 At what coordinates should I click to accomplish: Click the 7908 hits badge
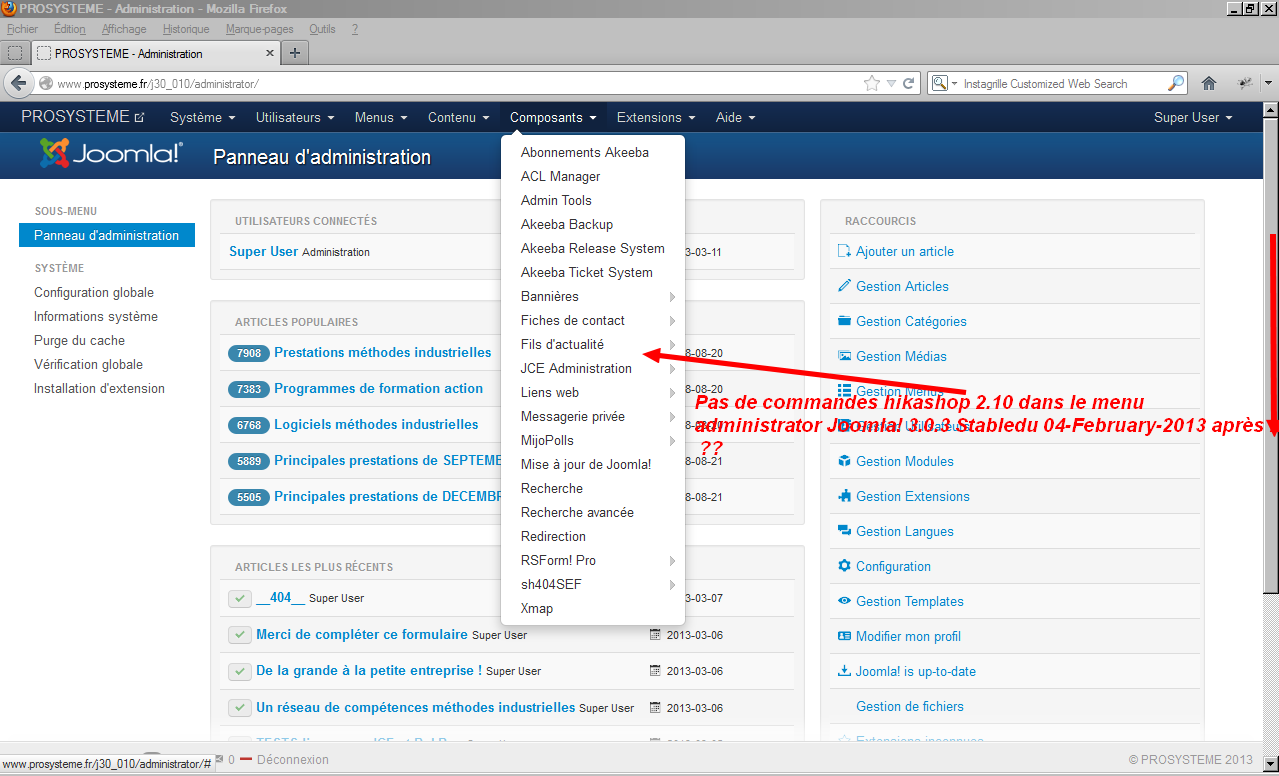point(249,353)
